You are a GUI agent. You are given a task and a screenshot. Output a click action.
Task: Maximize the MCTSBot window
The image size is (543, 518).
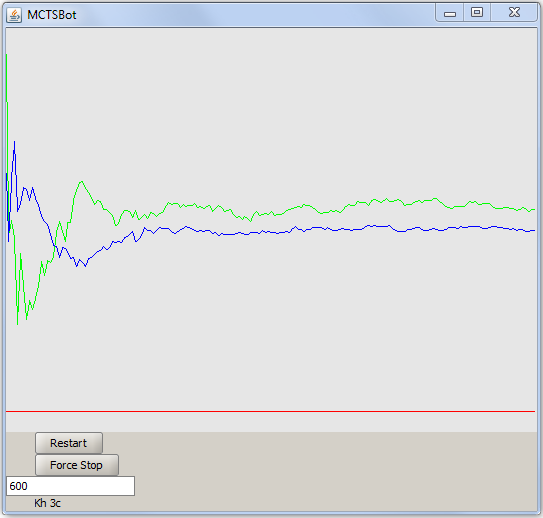pos(477,13)
